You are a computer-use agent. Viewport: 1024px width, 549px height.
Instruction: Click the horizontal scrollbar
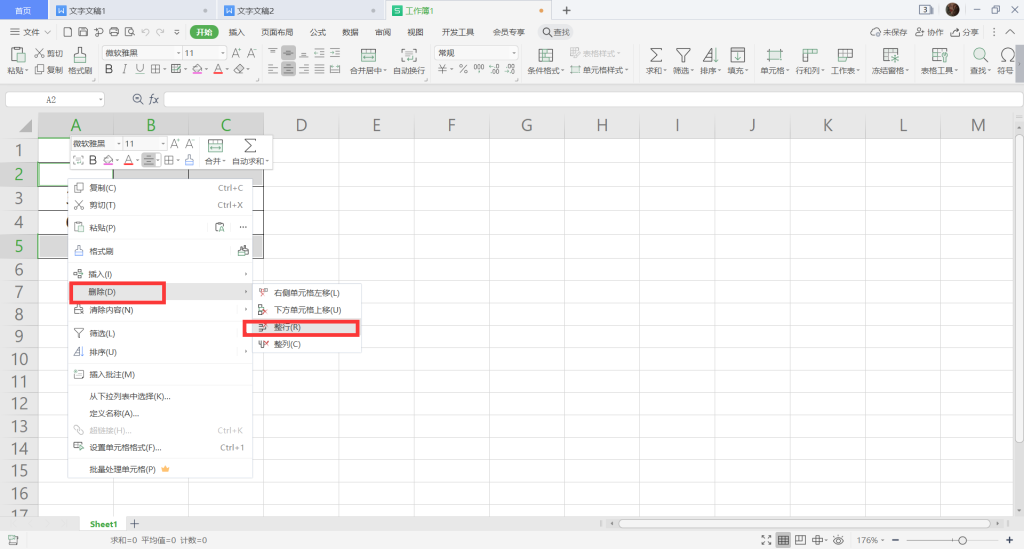click(x=805, y=524)
